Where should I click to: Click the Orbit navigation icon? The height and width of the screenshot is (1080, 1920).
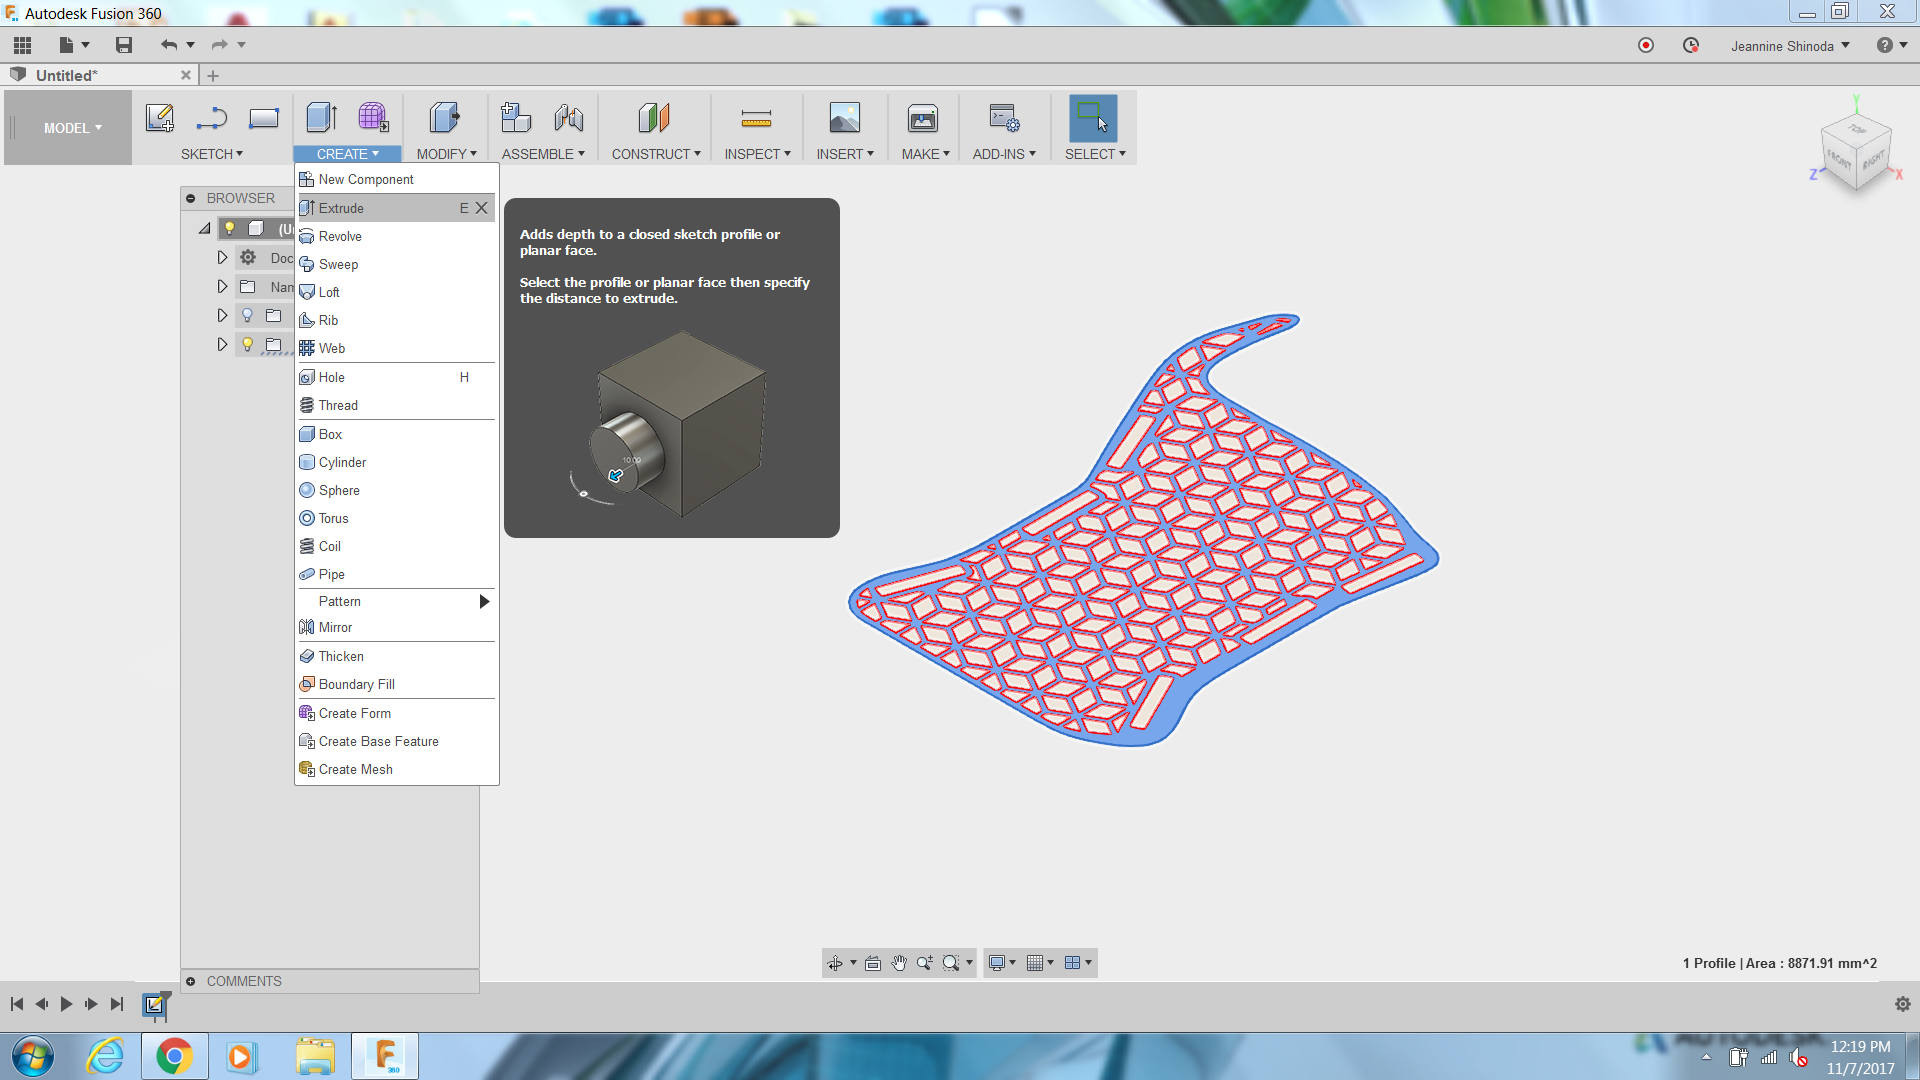[x=835, y=963]
